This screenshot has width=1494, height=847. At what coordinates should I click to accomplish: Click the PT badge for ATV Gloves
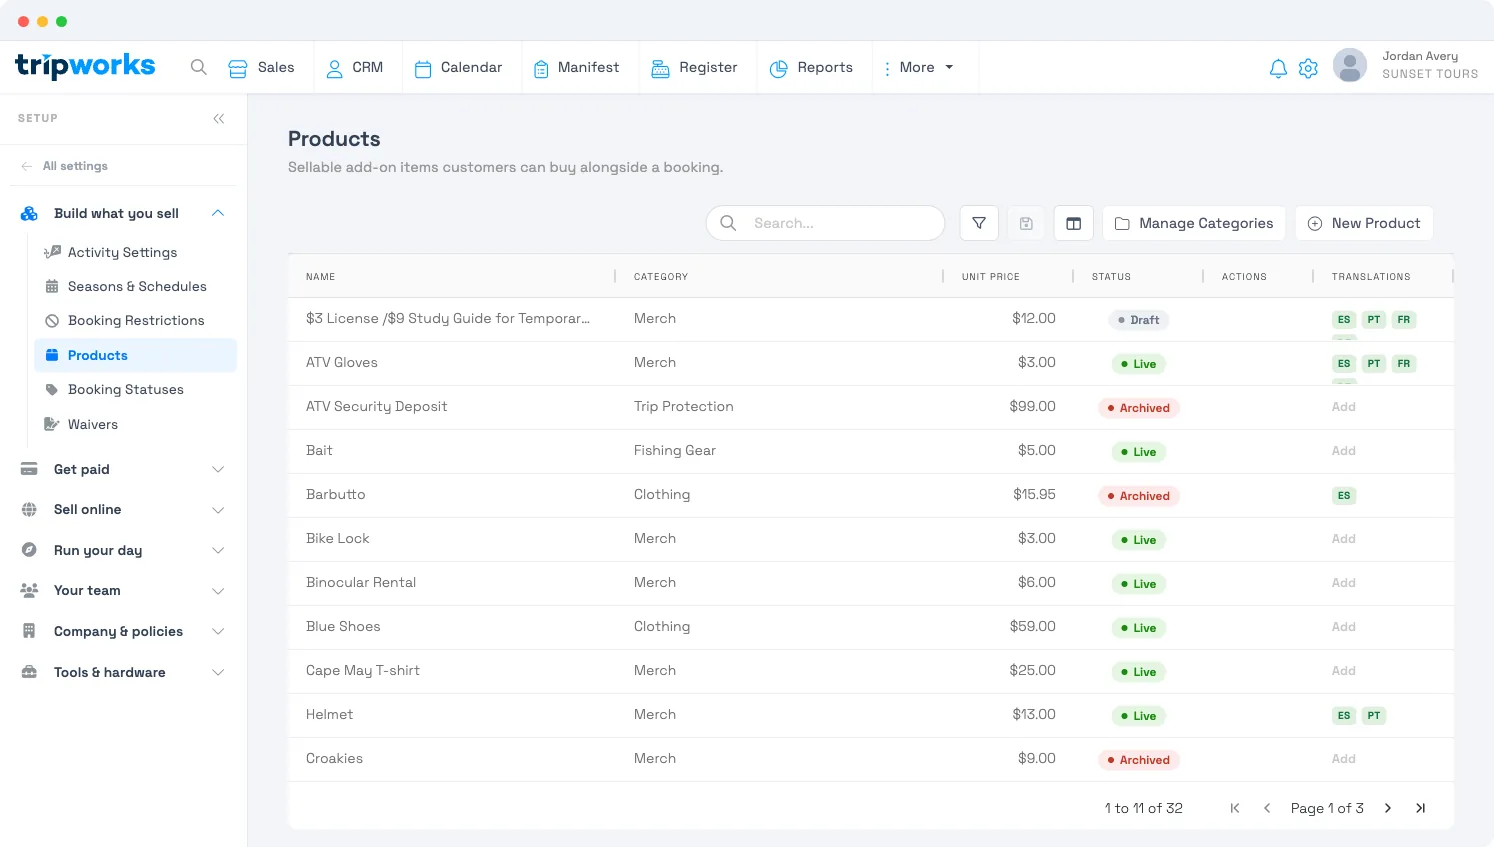(1374, 364)
